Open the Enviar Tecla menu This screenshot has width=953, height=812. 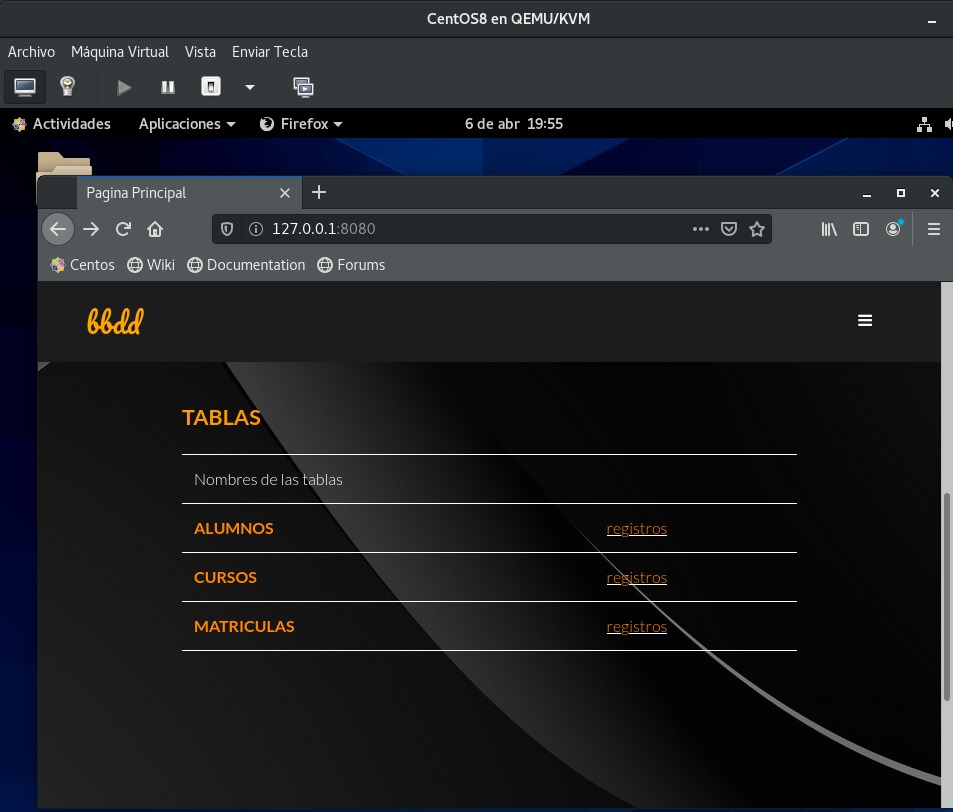point(270,52)
